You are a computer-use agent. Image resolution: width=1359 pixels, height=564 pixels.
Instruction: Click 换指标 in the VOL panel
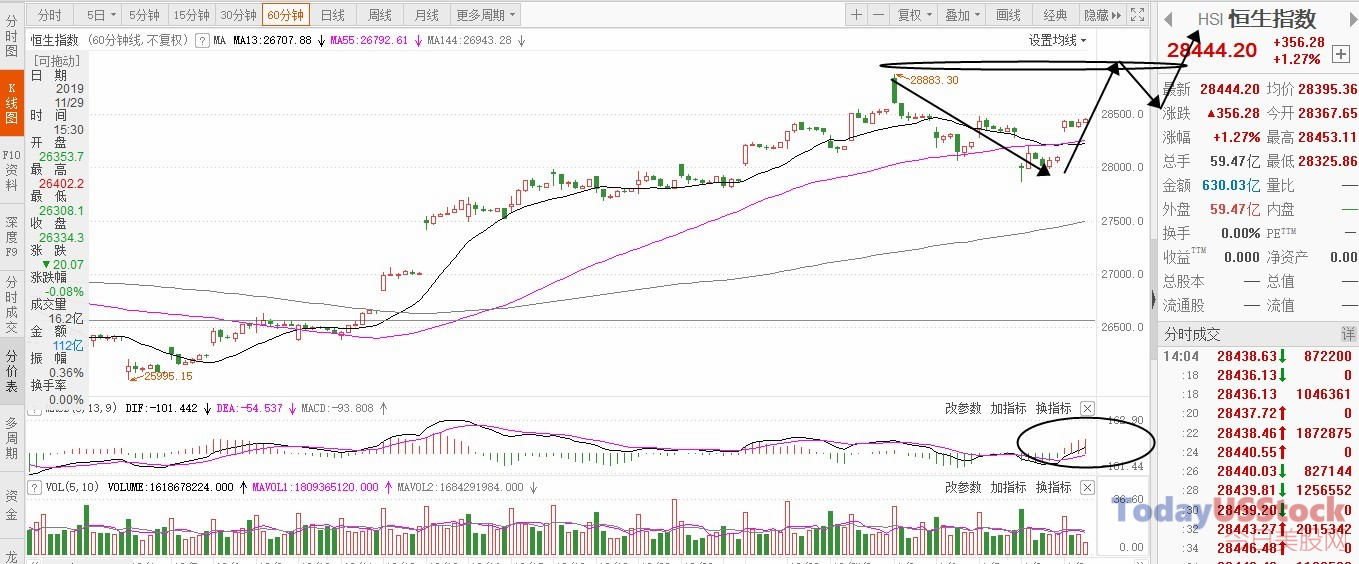1053,487
